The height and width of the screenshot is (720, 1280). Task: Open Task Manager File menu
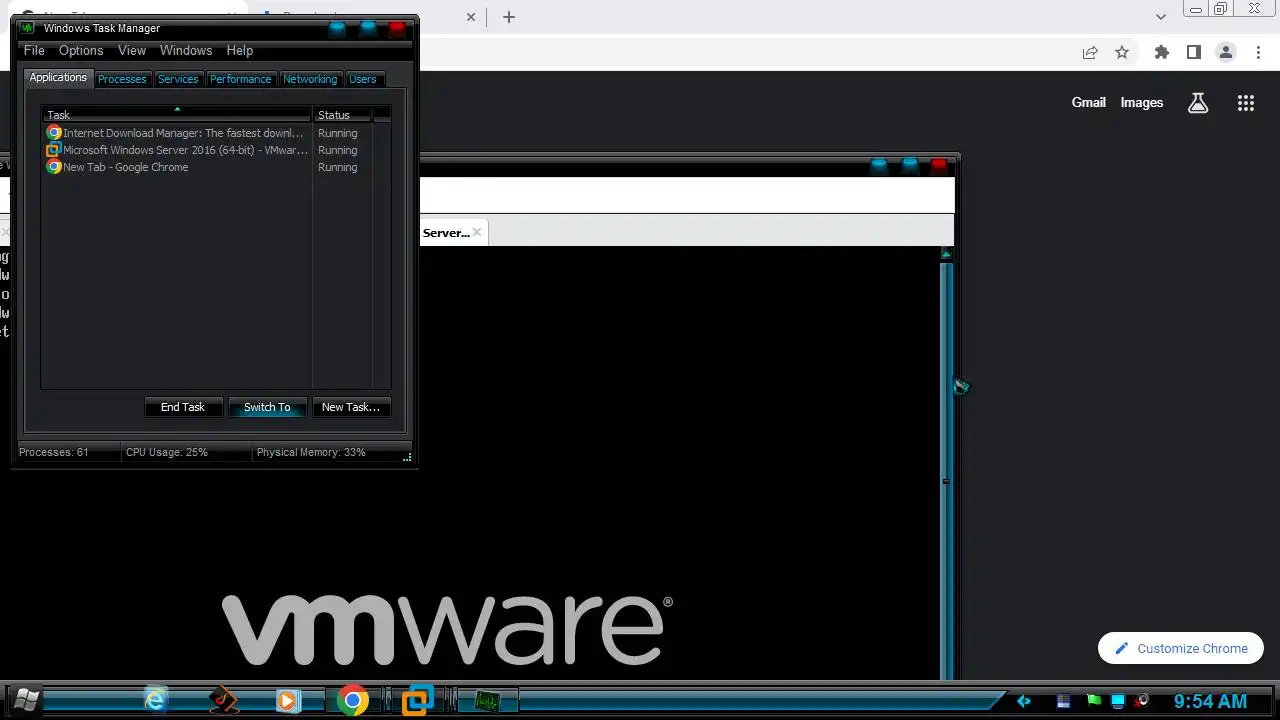[34, 50]
